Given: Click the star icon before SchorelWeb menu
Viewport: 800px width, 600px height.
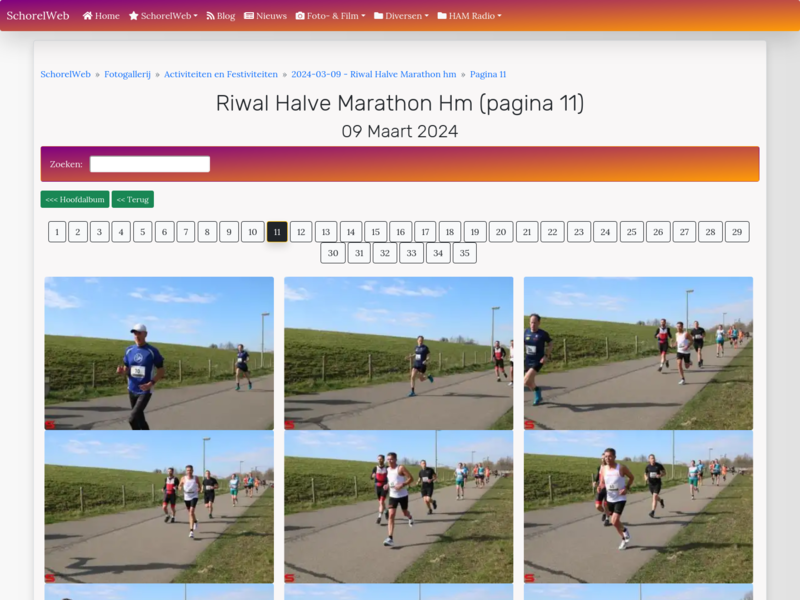Looking at the screenshot, I should pyautogui.click(x=134, y=16).
